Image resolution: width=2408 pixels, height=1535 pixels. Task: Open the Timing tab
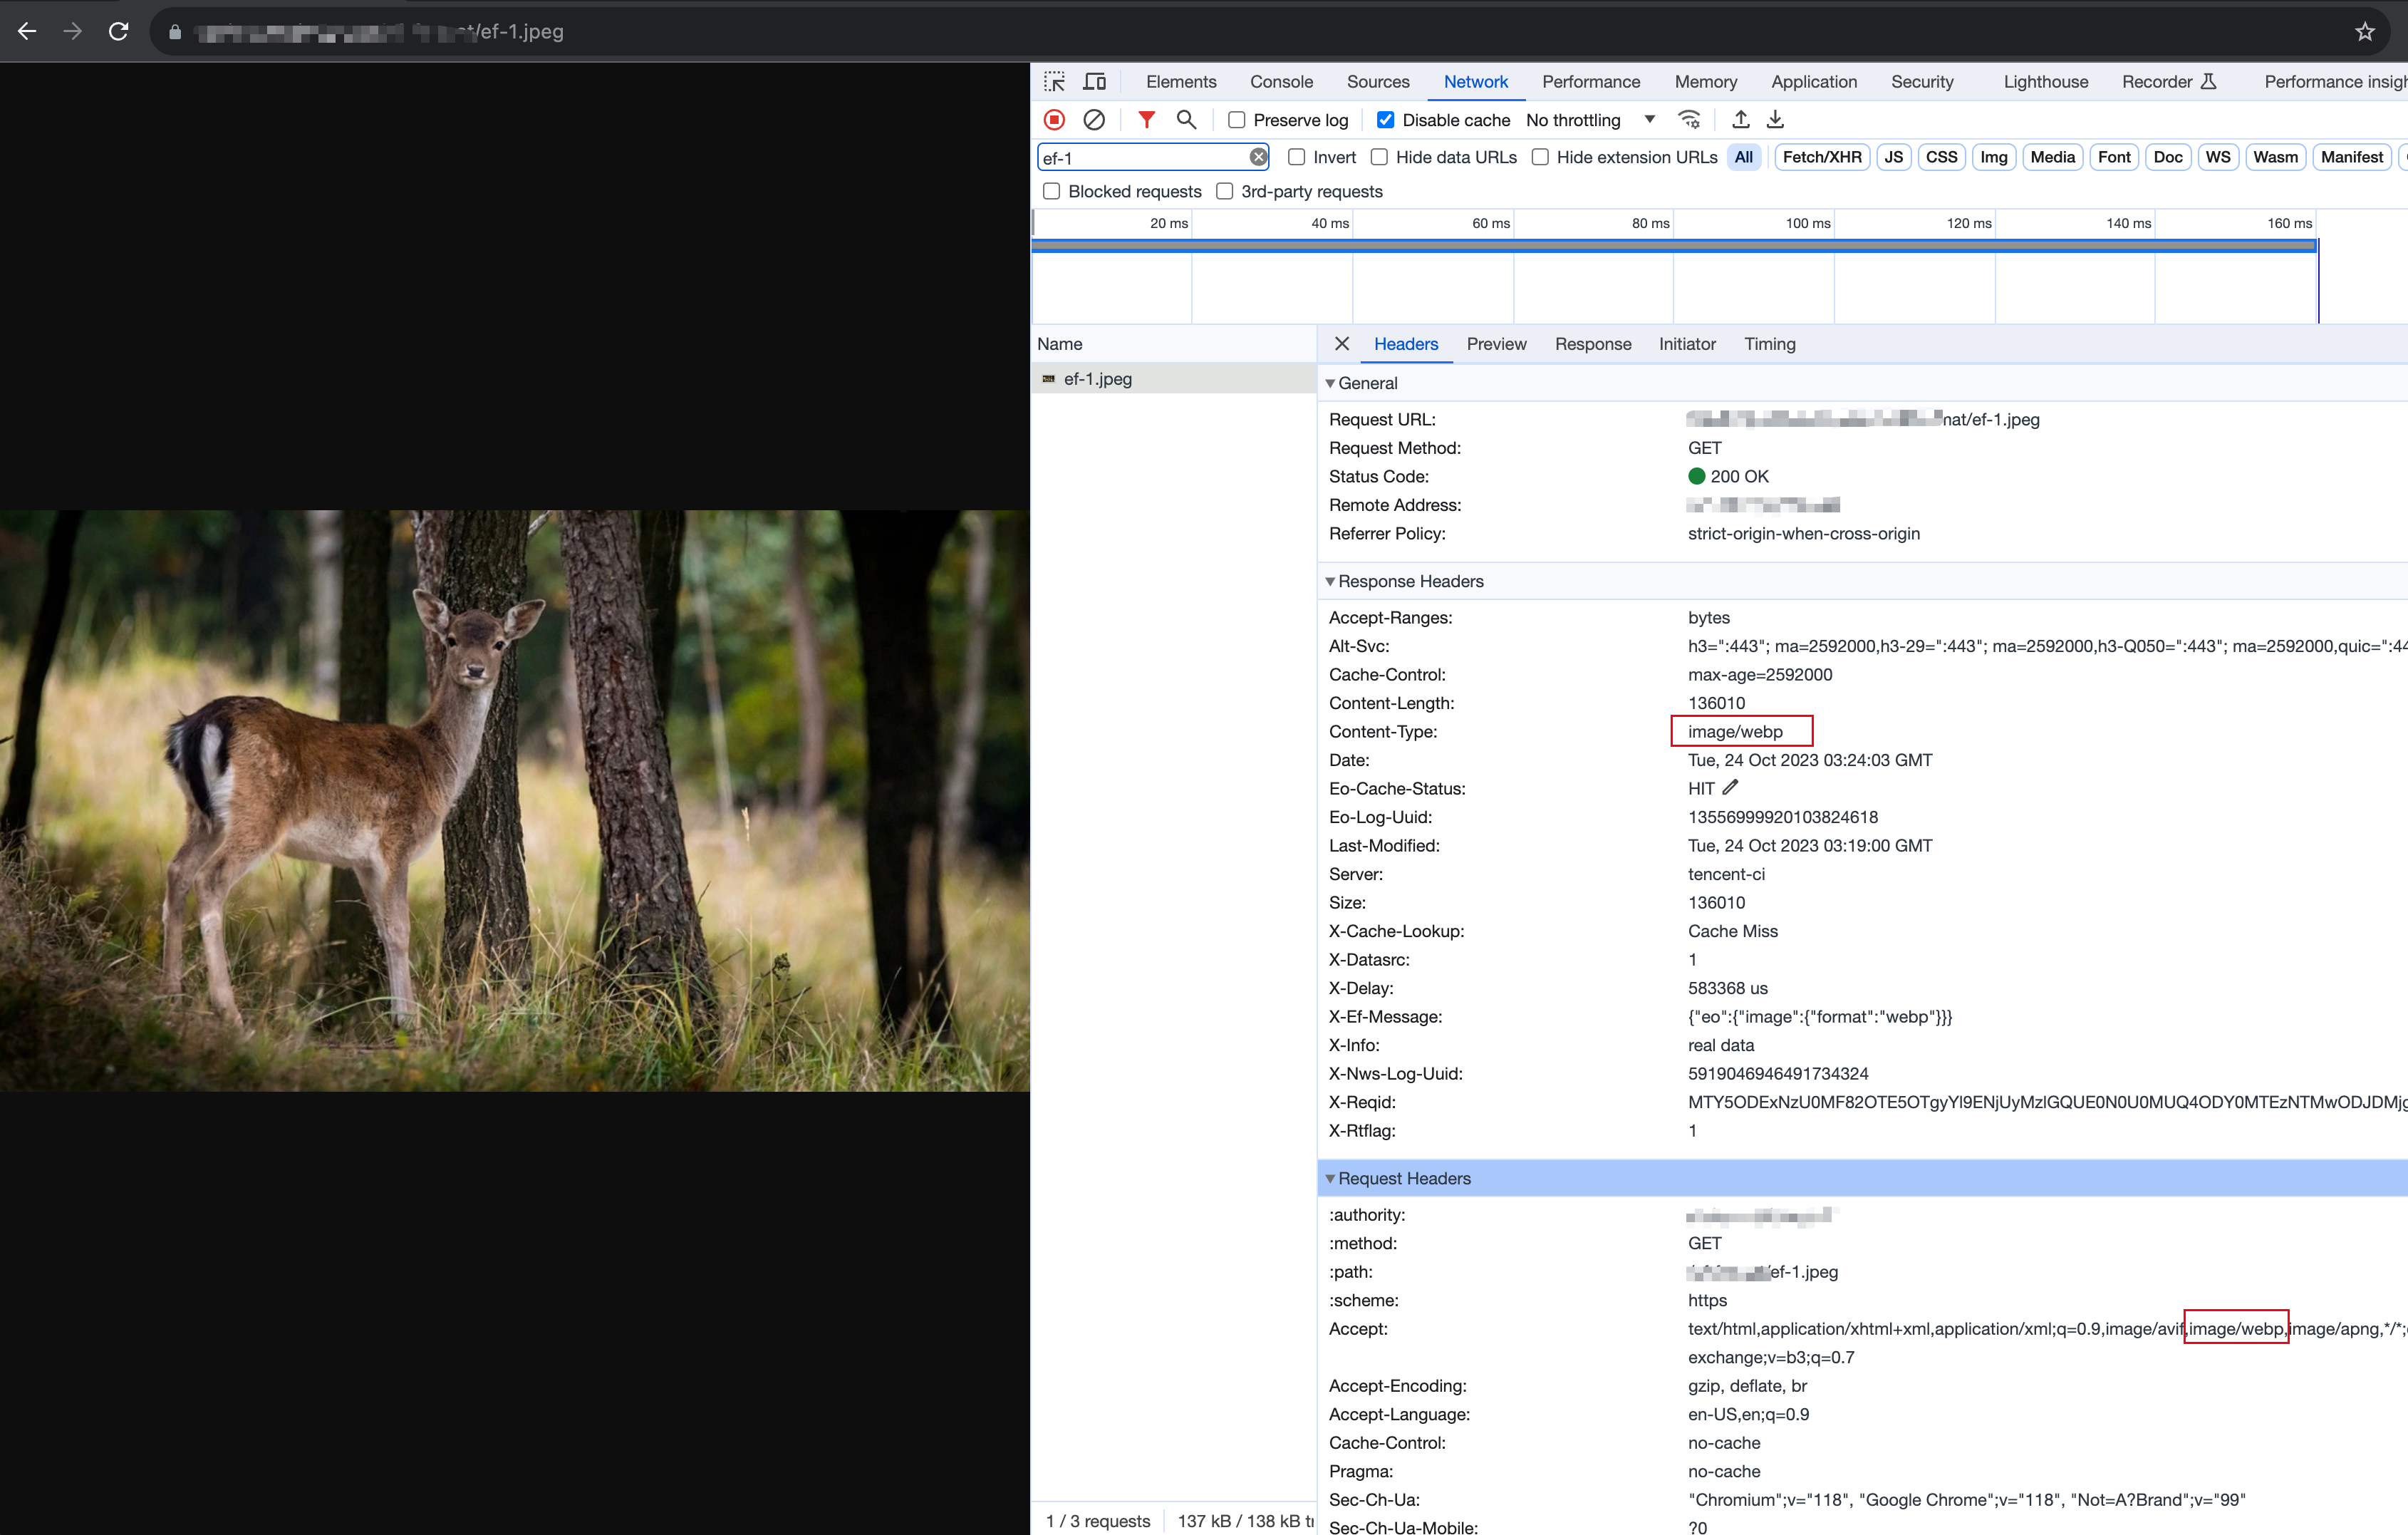(x=1769, y=344)
